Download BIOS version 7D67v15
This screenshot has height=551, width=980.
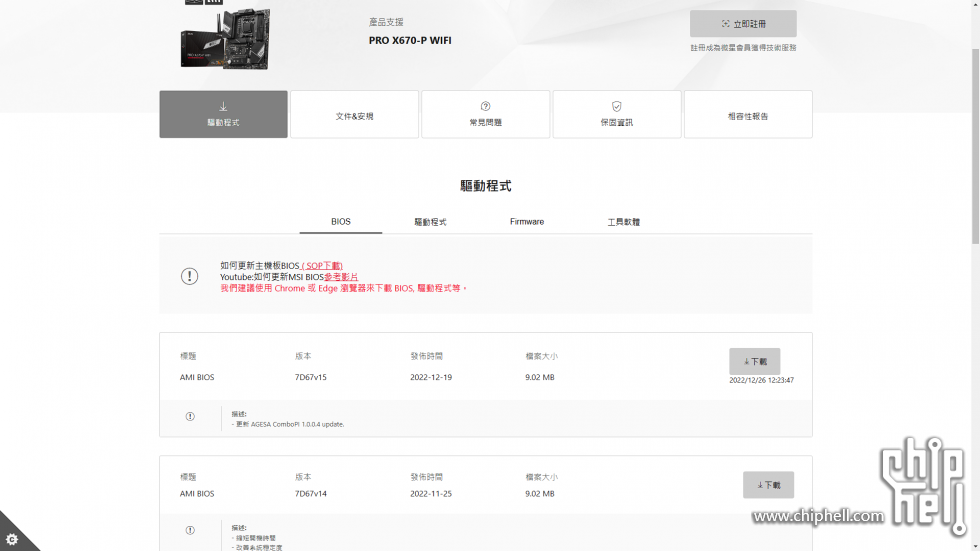(x=754, y=361)
